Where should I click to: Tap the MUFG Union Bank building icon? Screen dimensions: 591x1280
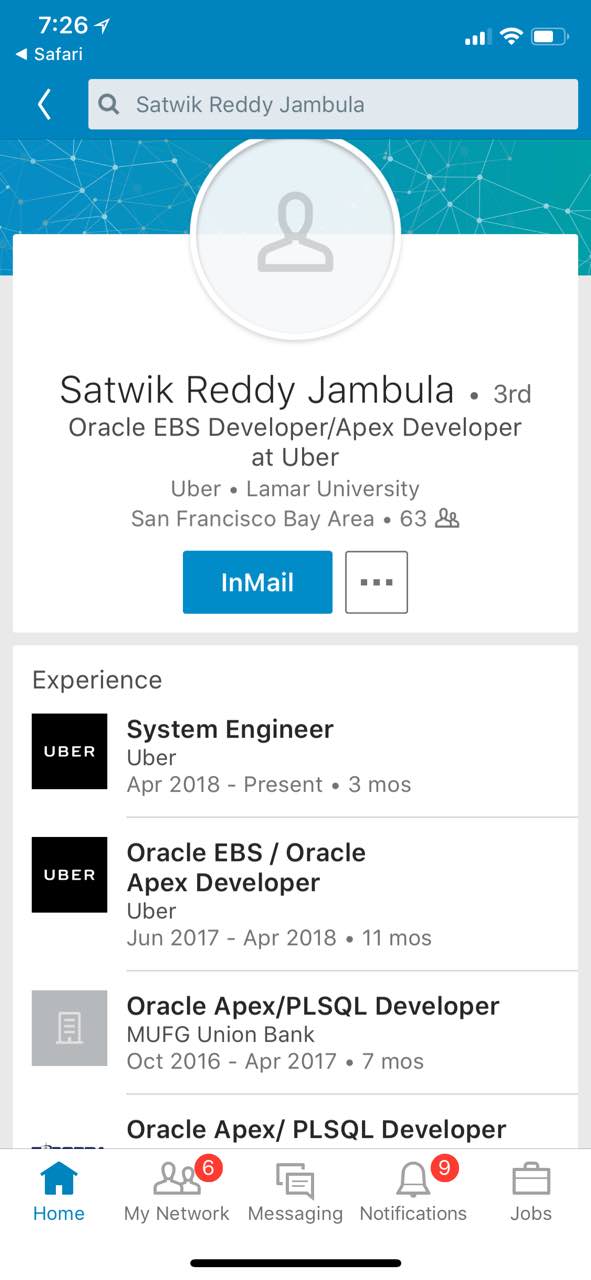coord(69,1028)
